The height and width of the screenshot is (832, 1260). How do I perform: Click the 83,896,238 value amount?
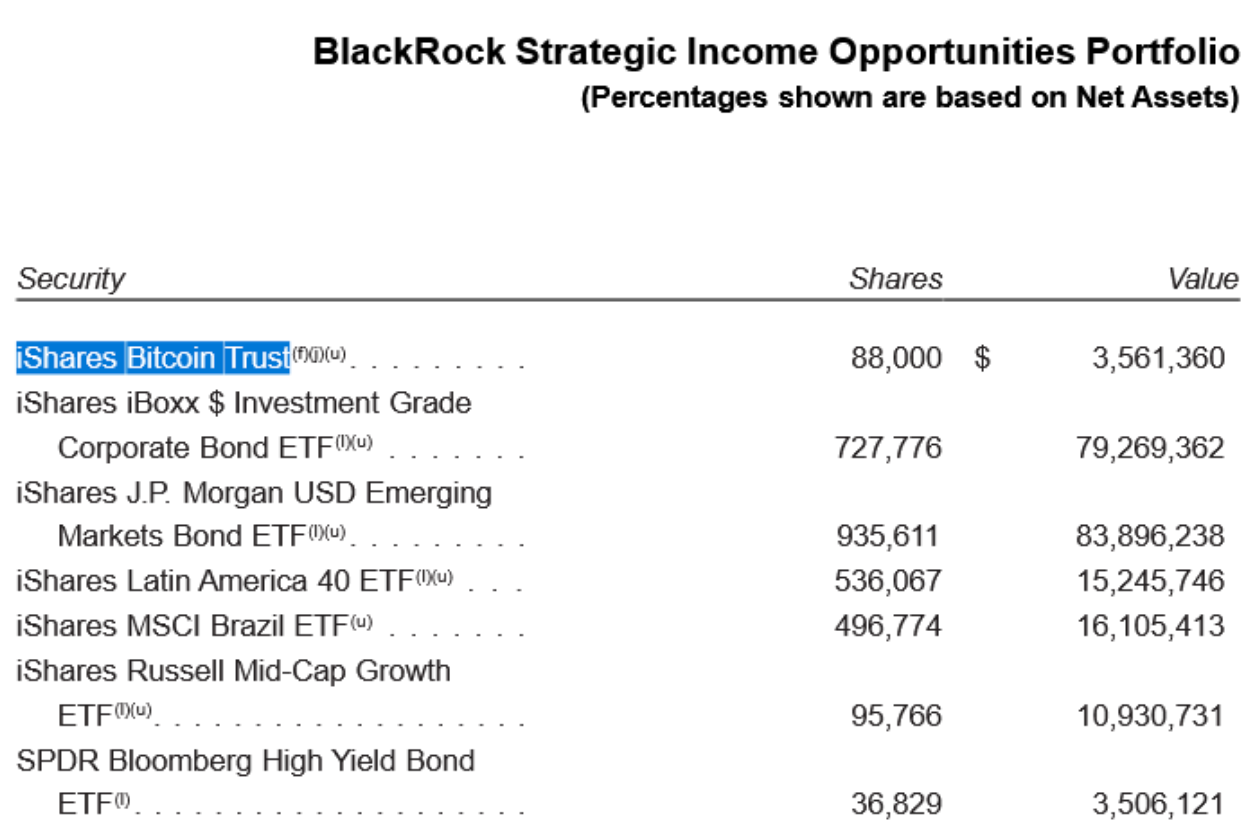click(1149, 536)
